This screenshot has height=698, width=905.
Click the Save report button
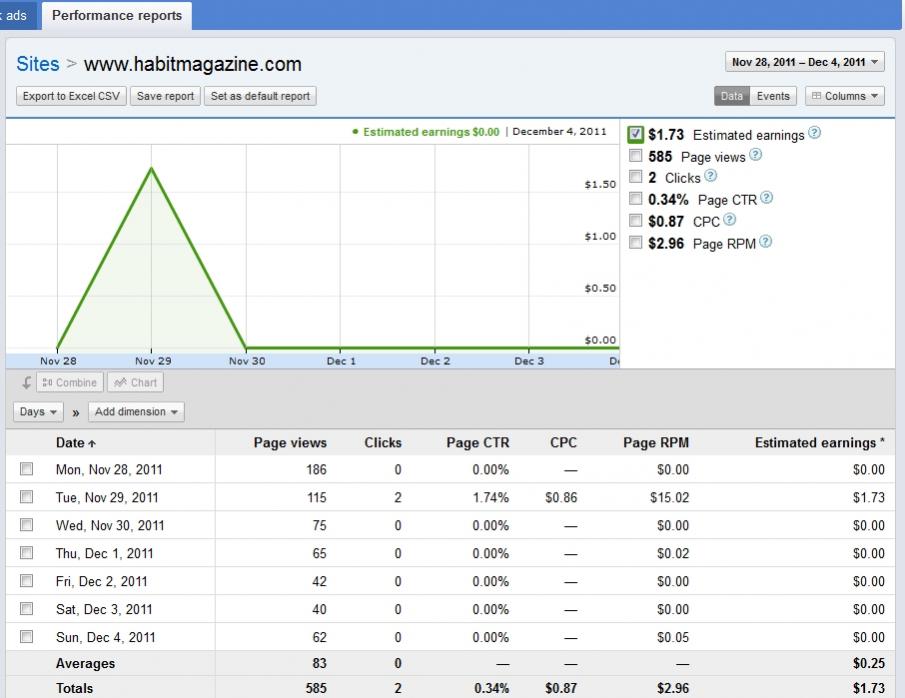point(166,96)
